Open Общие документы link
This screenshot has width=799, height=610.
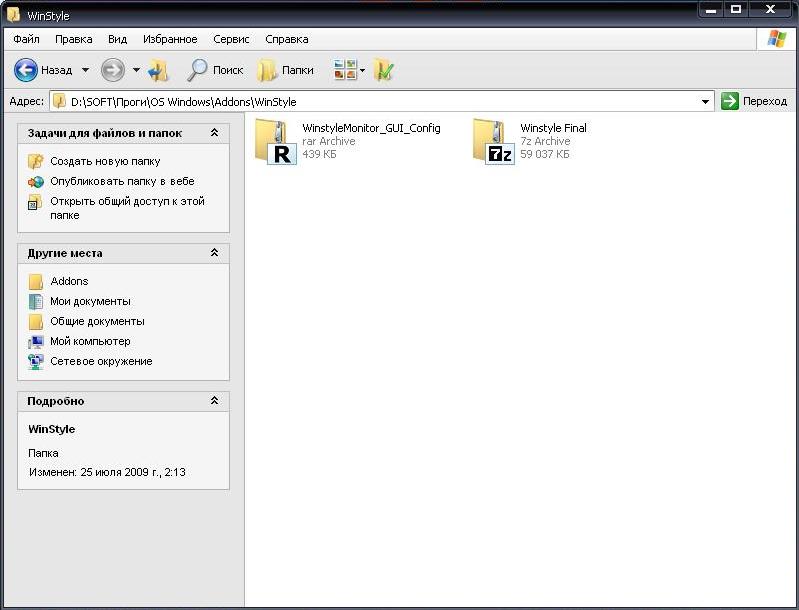click(x=97, y=322)
